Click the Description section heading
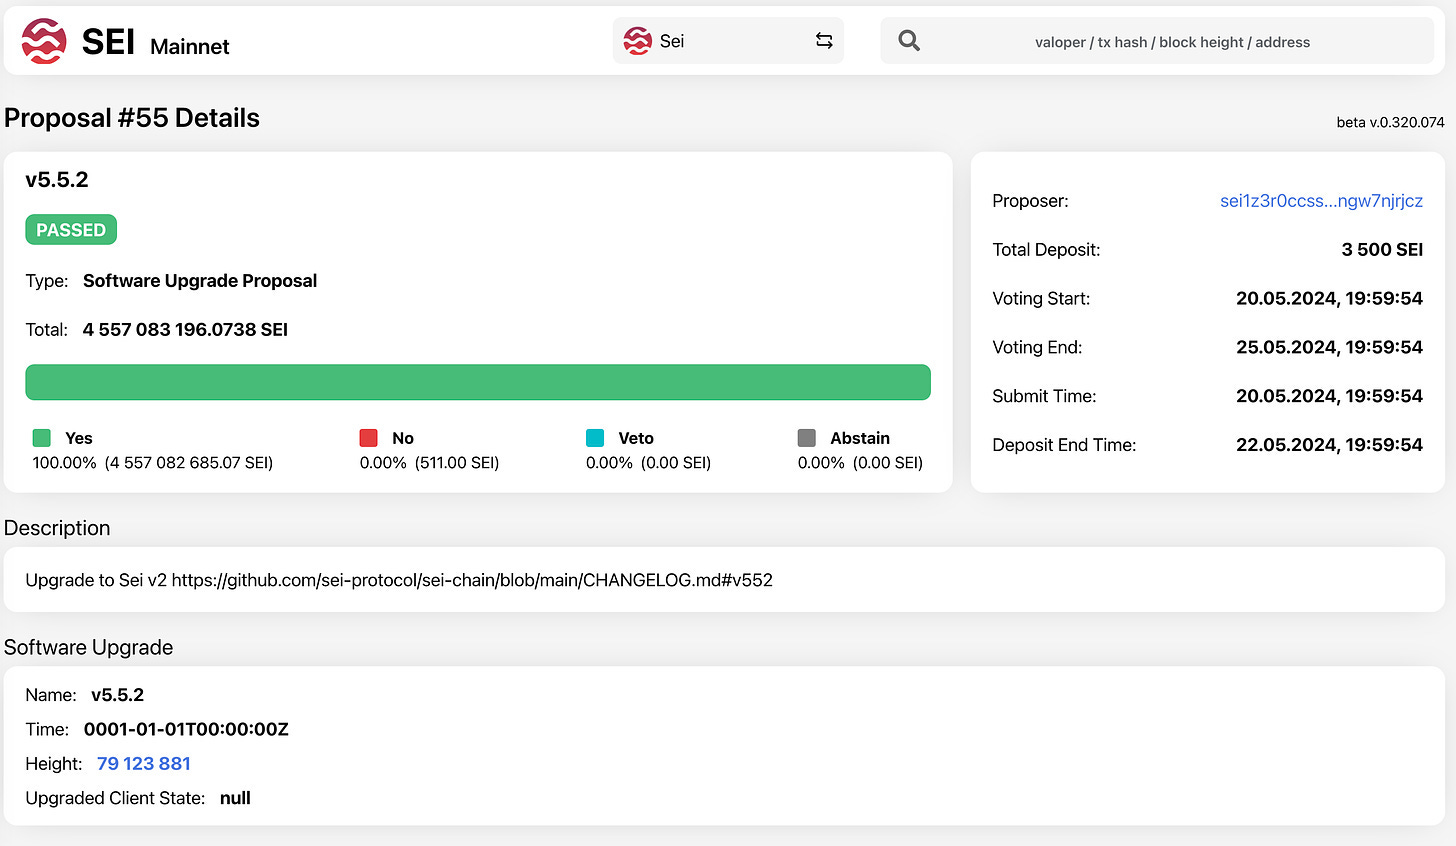The height and width of the screenshot is (846, 1456). click(x=57, y=528)
